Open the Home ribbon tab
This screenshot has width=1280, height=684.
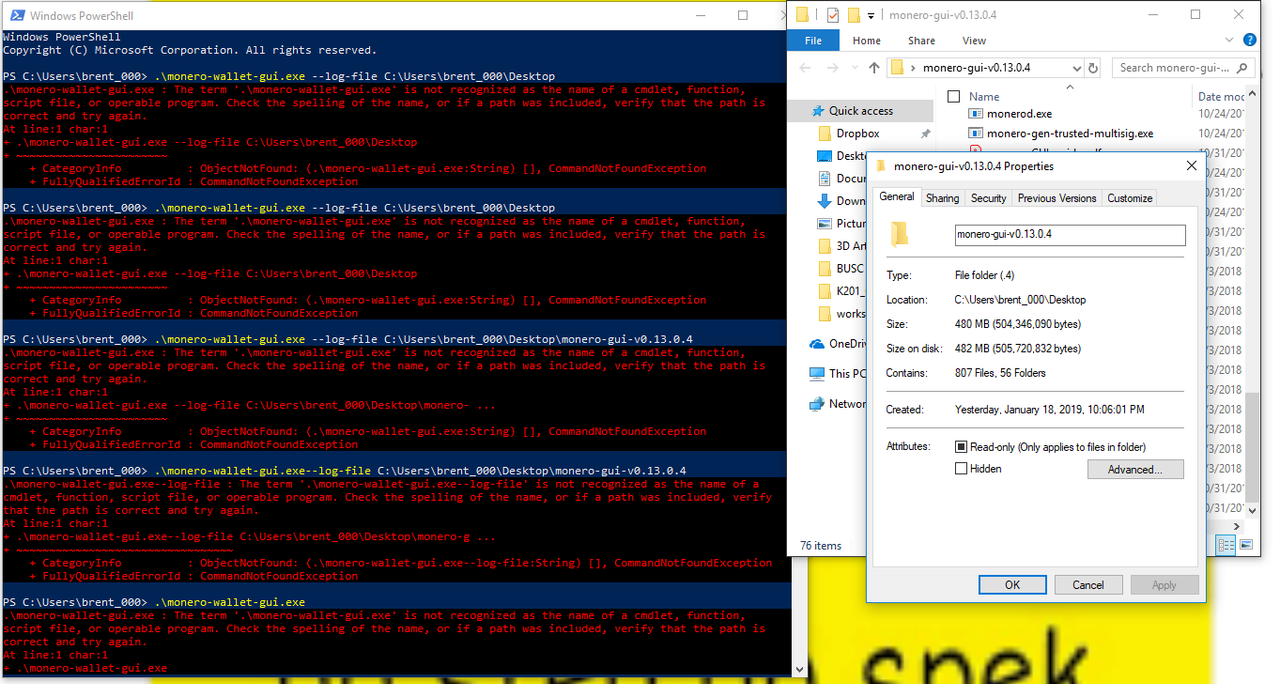tap(866, 41)
